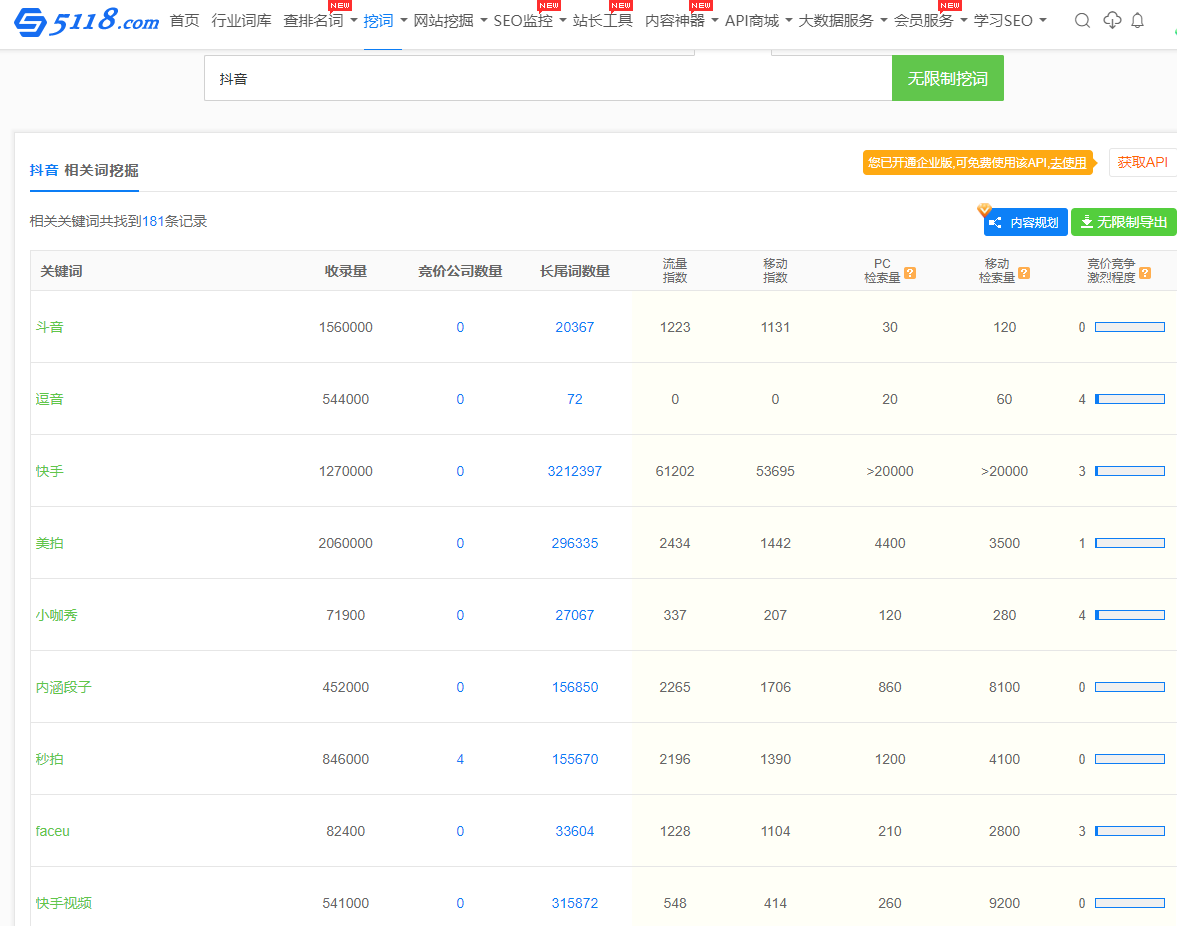Open keyword link faceu
This screenshot has width=1177, height=926.
point(53,831)
